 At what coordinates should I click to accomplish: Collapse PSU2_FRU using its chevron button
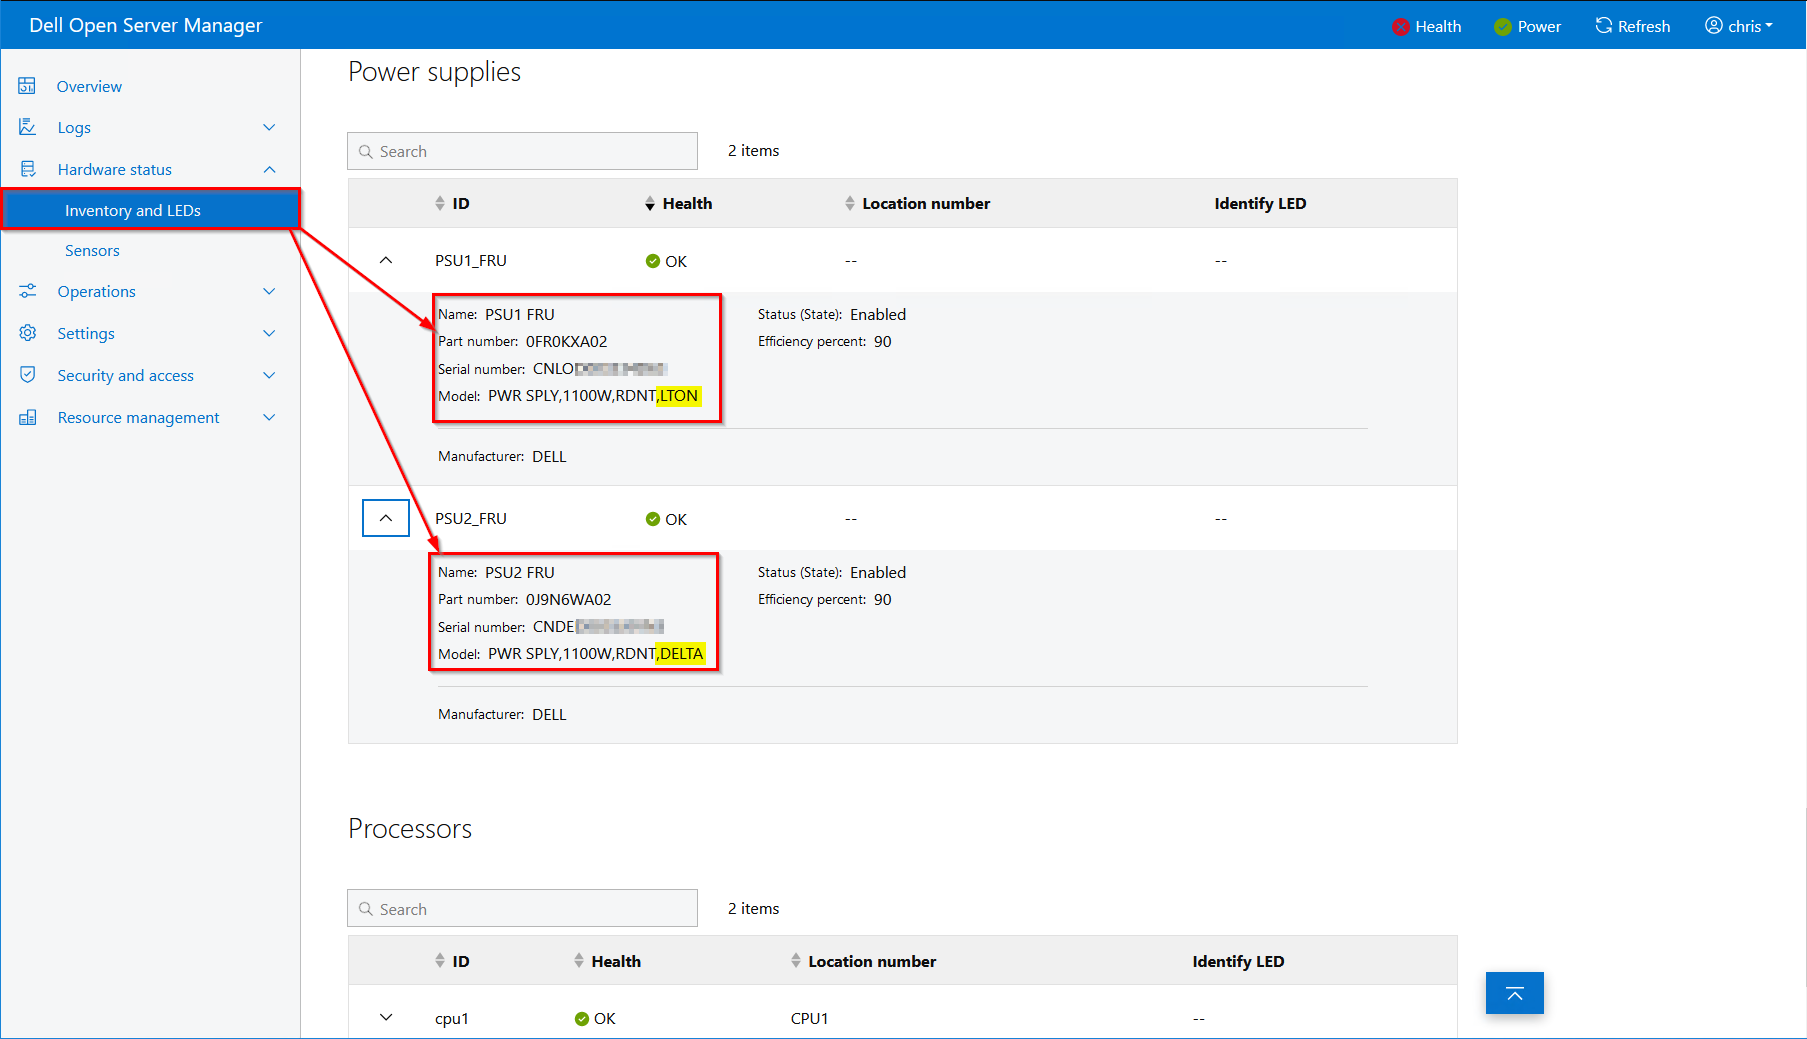click(x=386, y=517)
